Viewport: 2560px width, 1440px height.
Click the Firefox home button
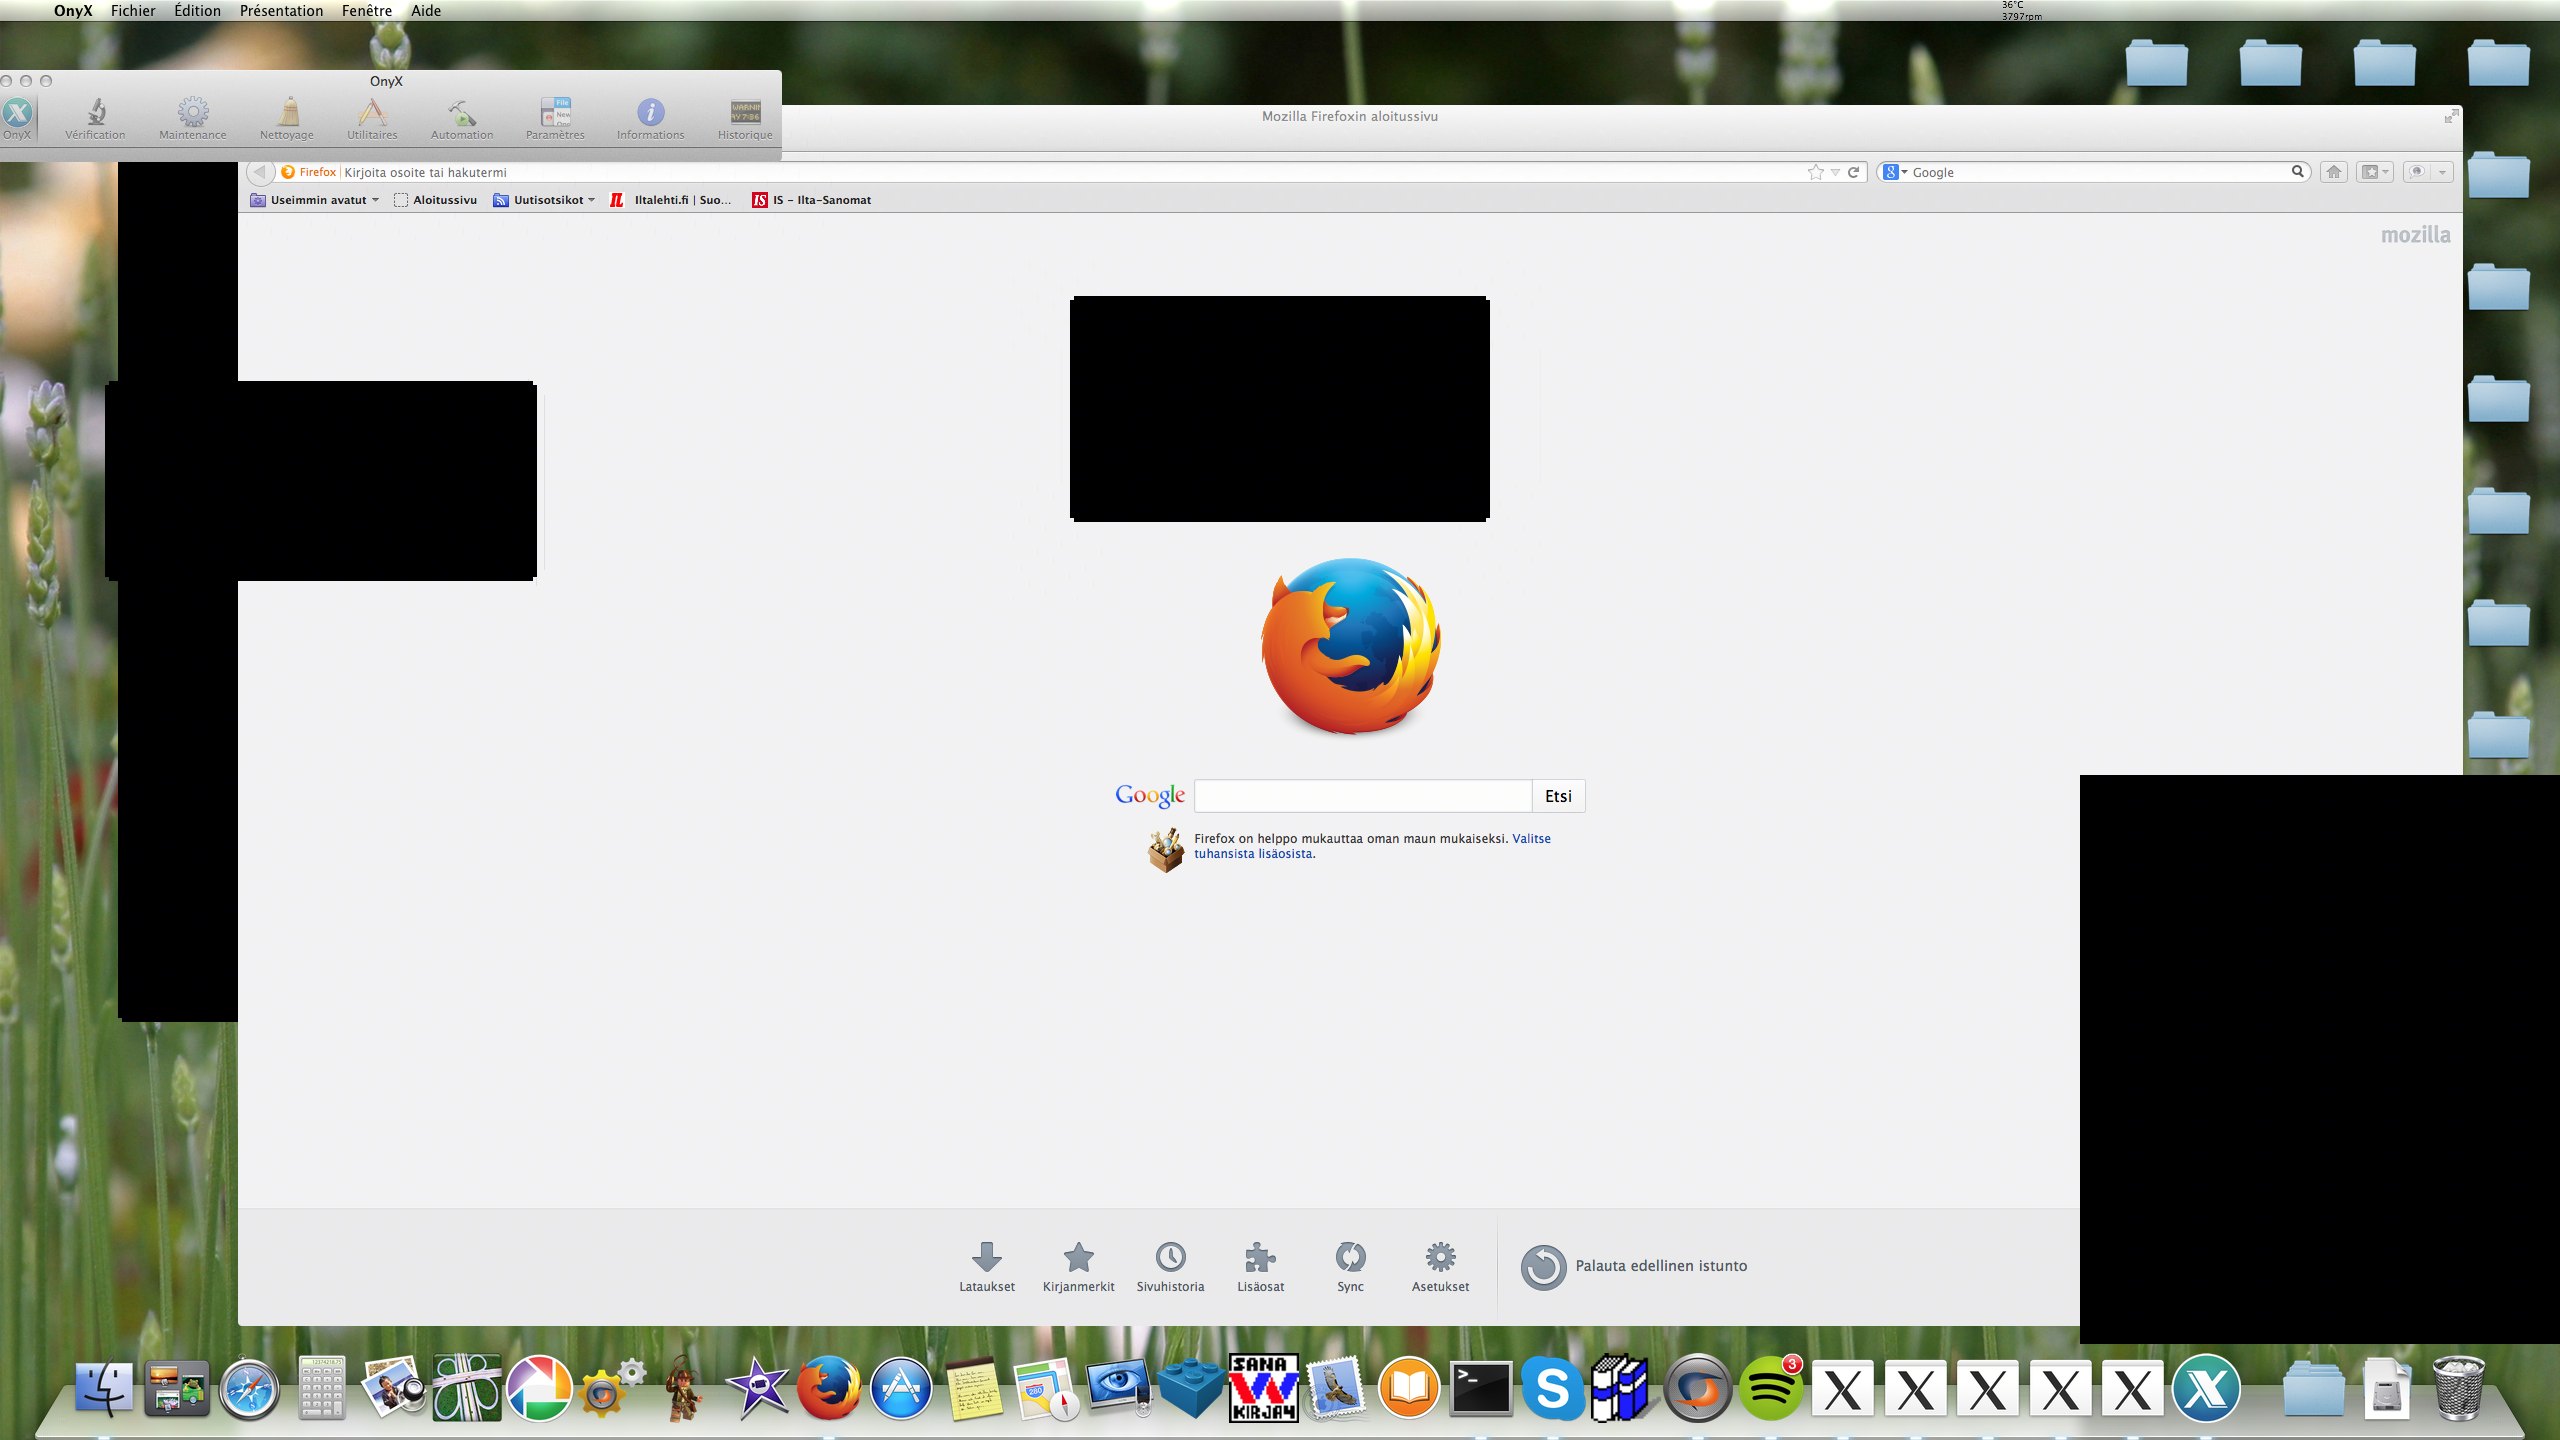coord(2333,172)
